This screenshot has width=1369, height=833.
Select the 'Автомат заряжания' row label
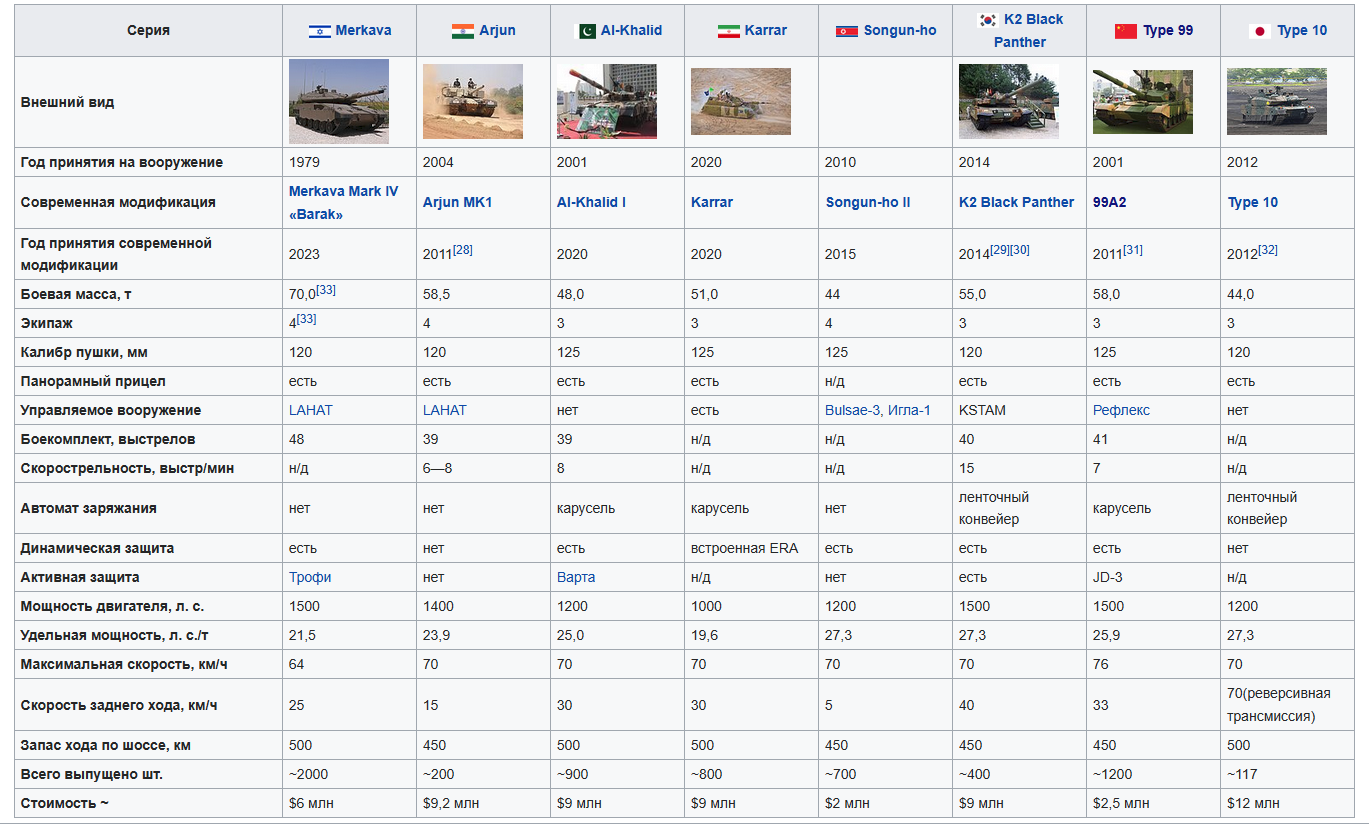[x=148, y=508]
